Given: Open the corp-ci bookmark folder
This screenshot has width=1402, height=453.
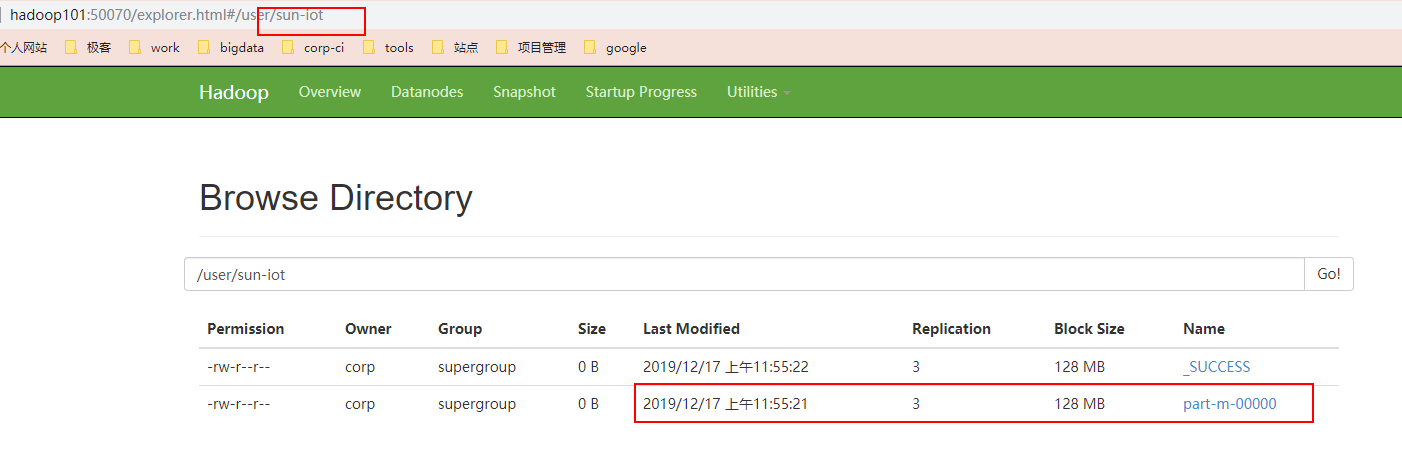Looking at the screenshot, I should click(313, 47).
